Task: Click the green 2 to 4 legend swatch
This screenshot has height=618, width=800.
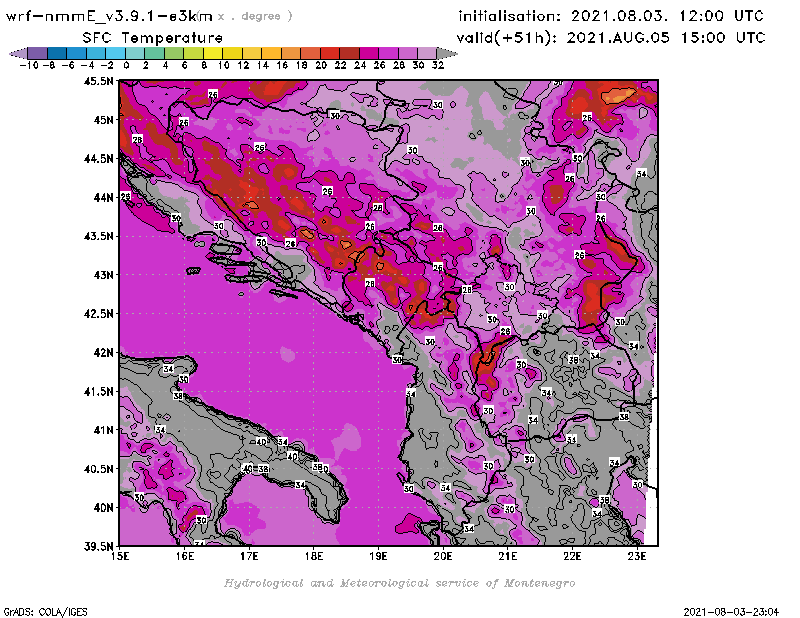Action: coord(154,53)
